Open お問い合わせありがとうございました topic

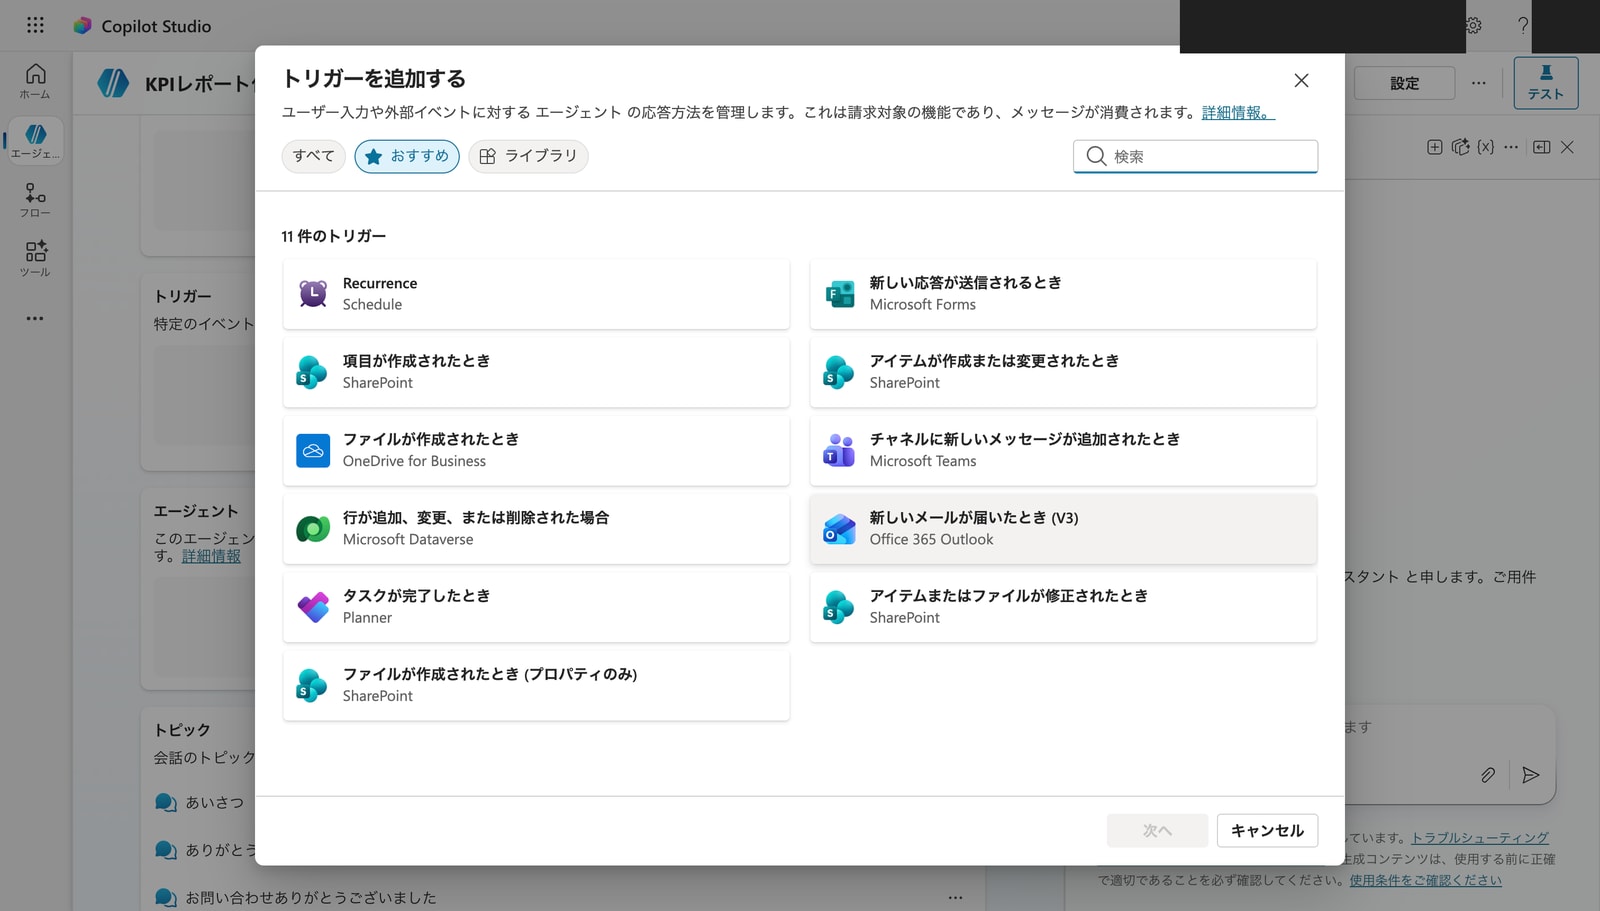pos(311,898)
